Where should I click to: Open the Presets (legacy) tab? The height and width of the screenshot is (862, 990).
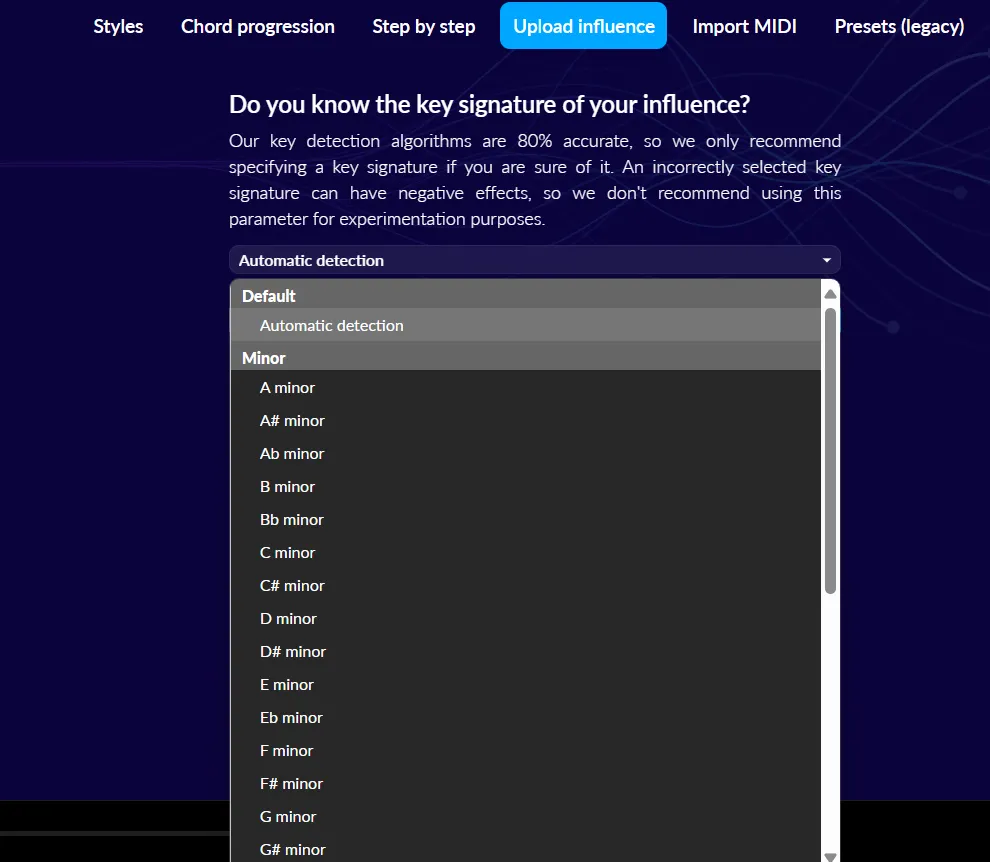(898, 27)
